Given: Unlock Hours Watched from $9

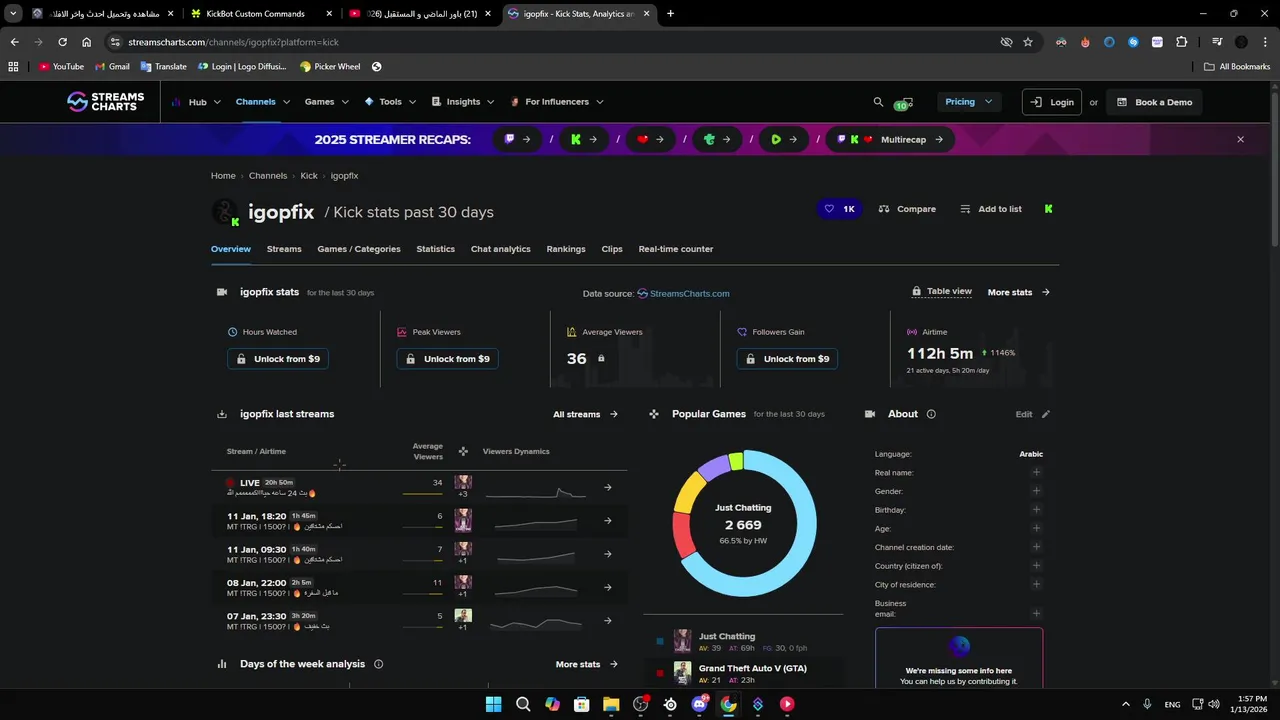Looking at the screenshot, I should pyautogui.click(x=278, y=359).
